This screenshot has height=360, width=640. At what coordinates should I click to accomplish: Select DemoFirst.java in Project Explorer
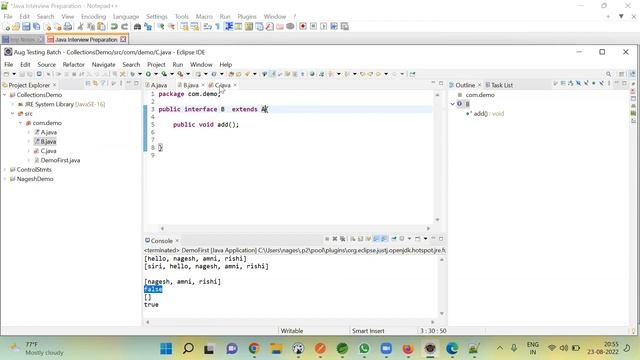(60, 160)
